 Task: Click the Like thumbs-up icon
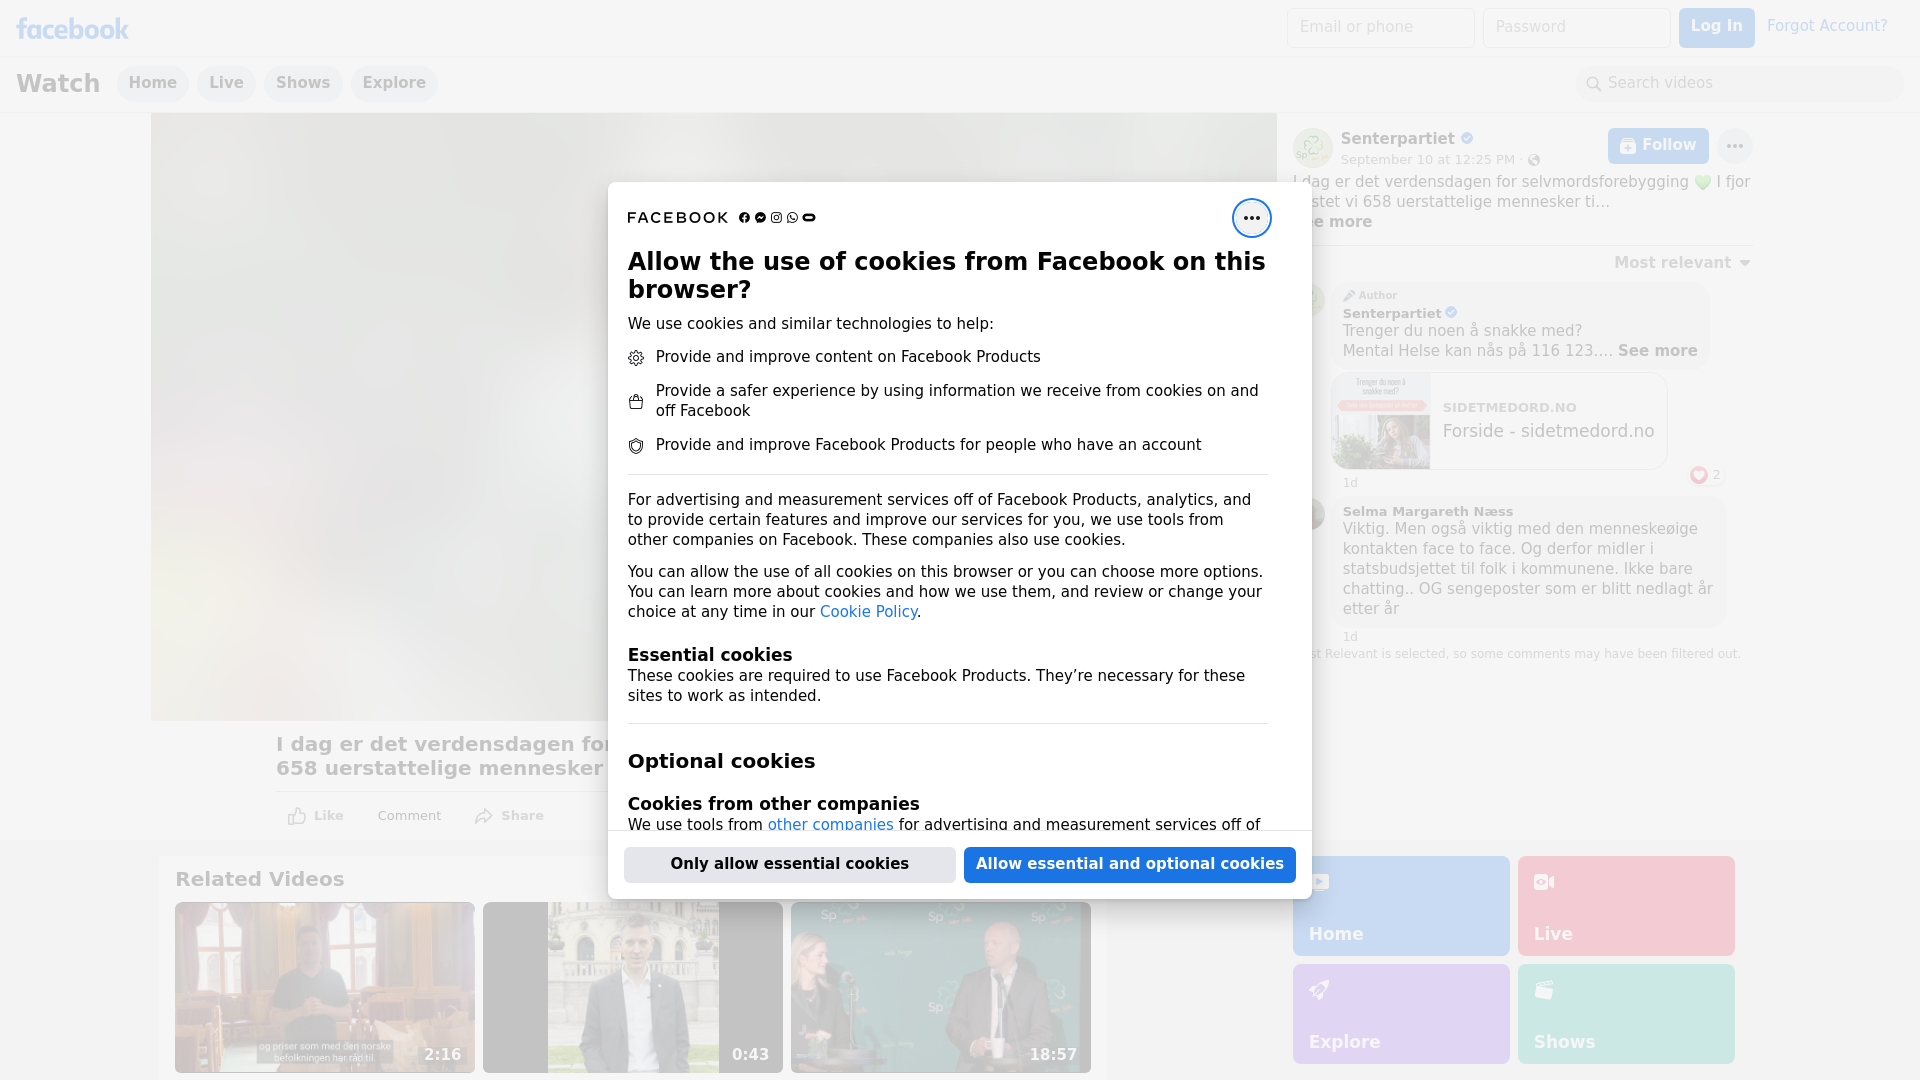point(297,816)
